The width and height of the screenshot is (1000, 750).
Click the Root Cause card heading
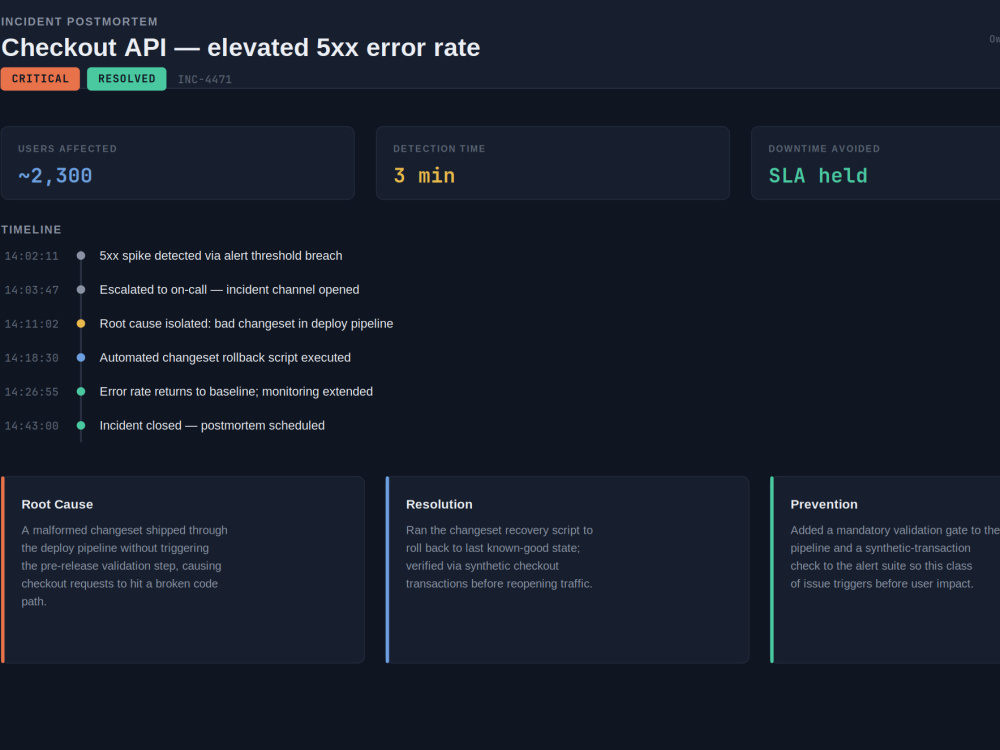(x=57, y=504)
